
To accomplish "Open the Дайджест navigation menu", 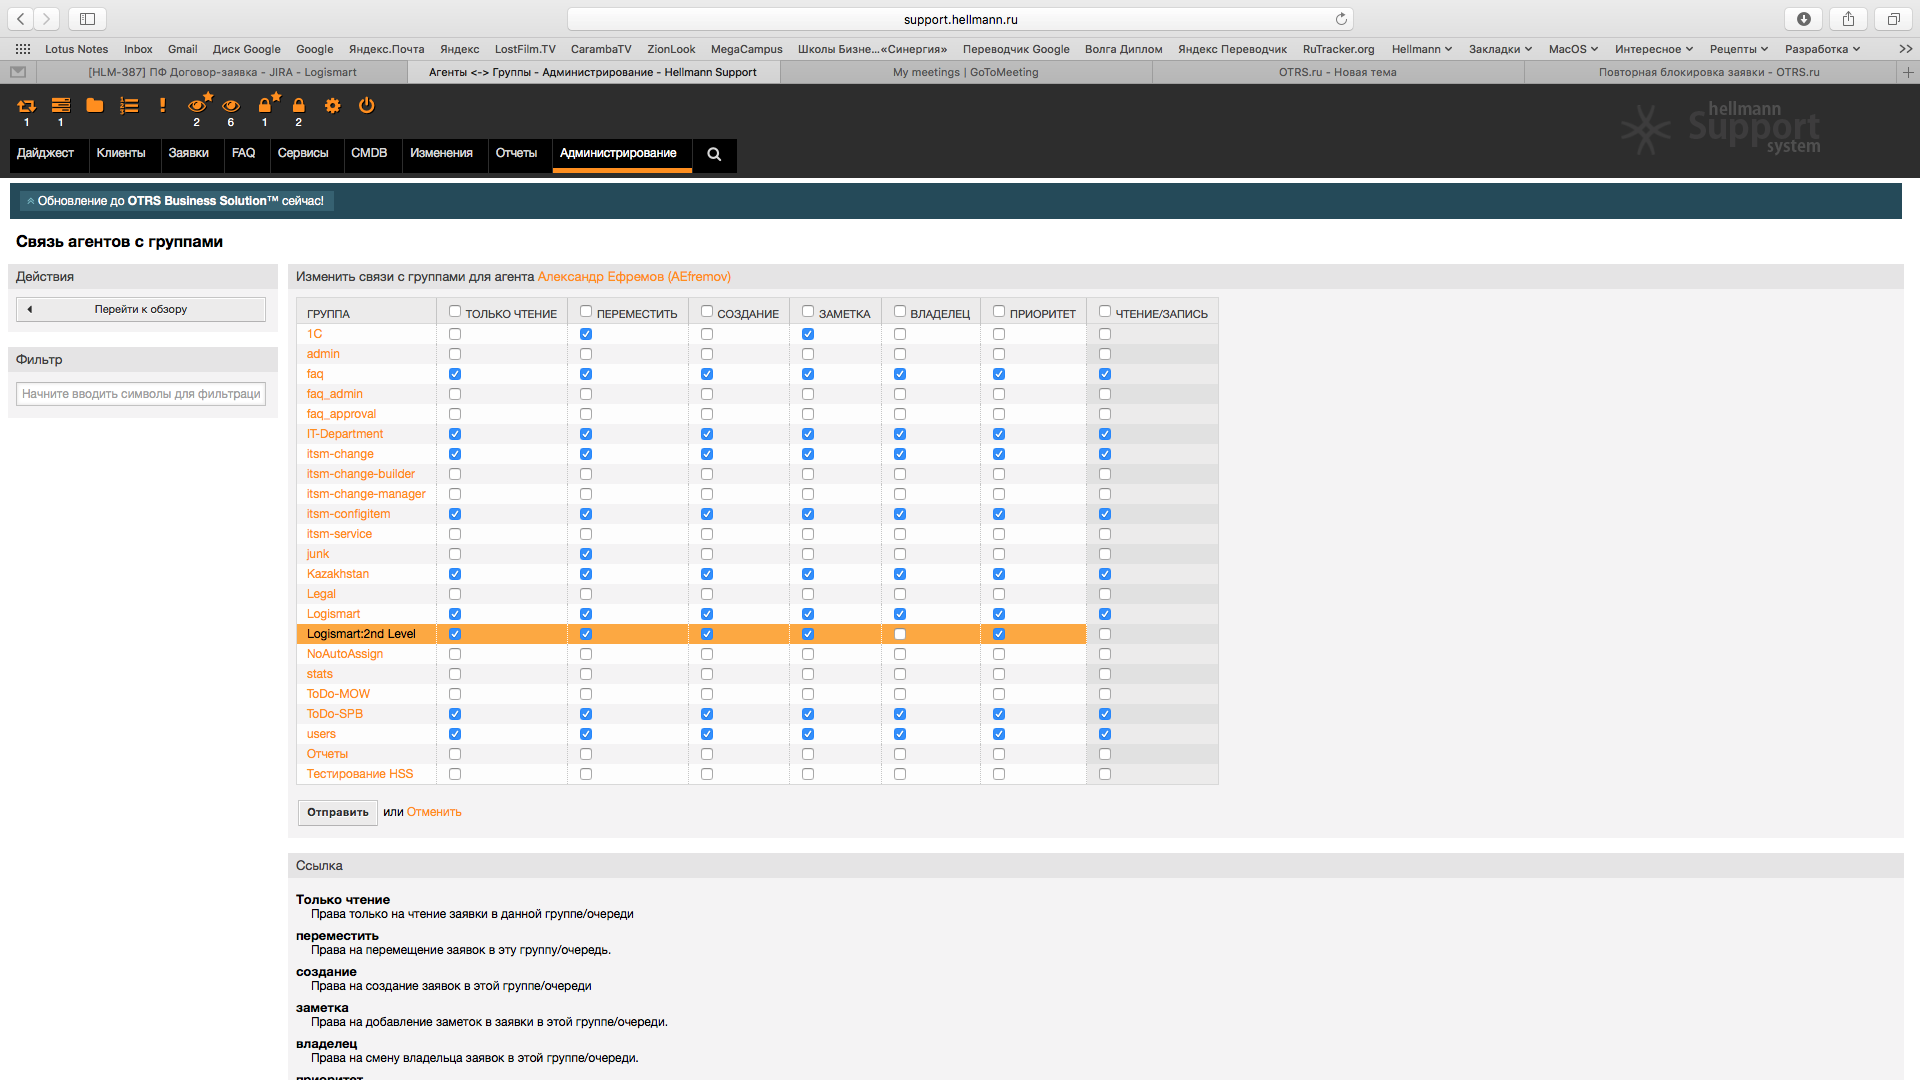I will coord(46,154).
